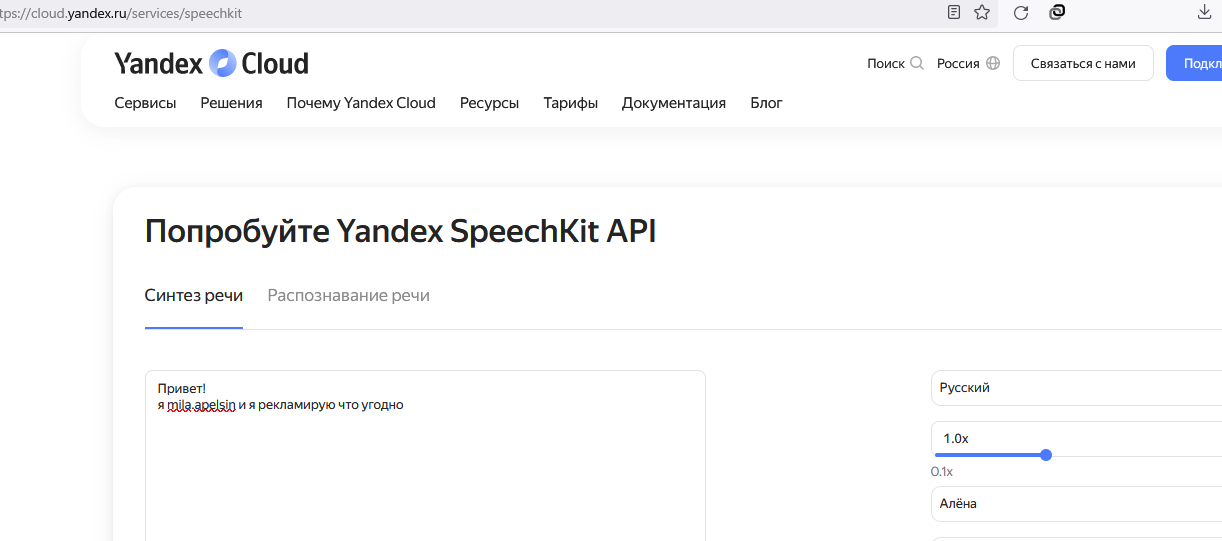Click the search magnifier icon
The height and width of the screenshot is (541, 1222).
tap(917, 63)
